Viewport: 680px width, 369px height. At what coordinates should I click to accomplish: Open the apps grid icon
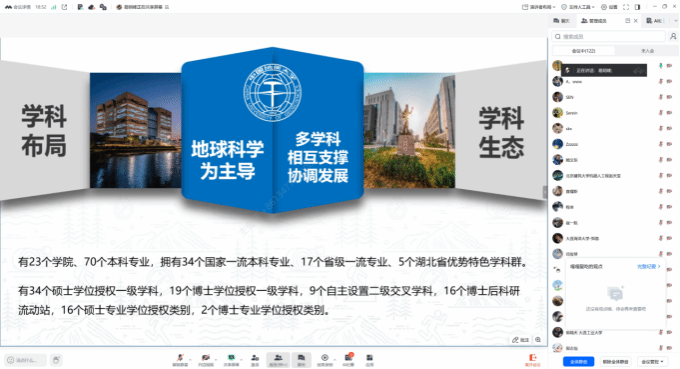point(369,359)
